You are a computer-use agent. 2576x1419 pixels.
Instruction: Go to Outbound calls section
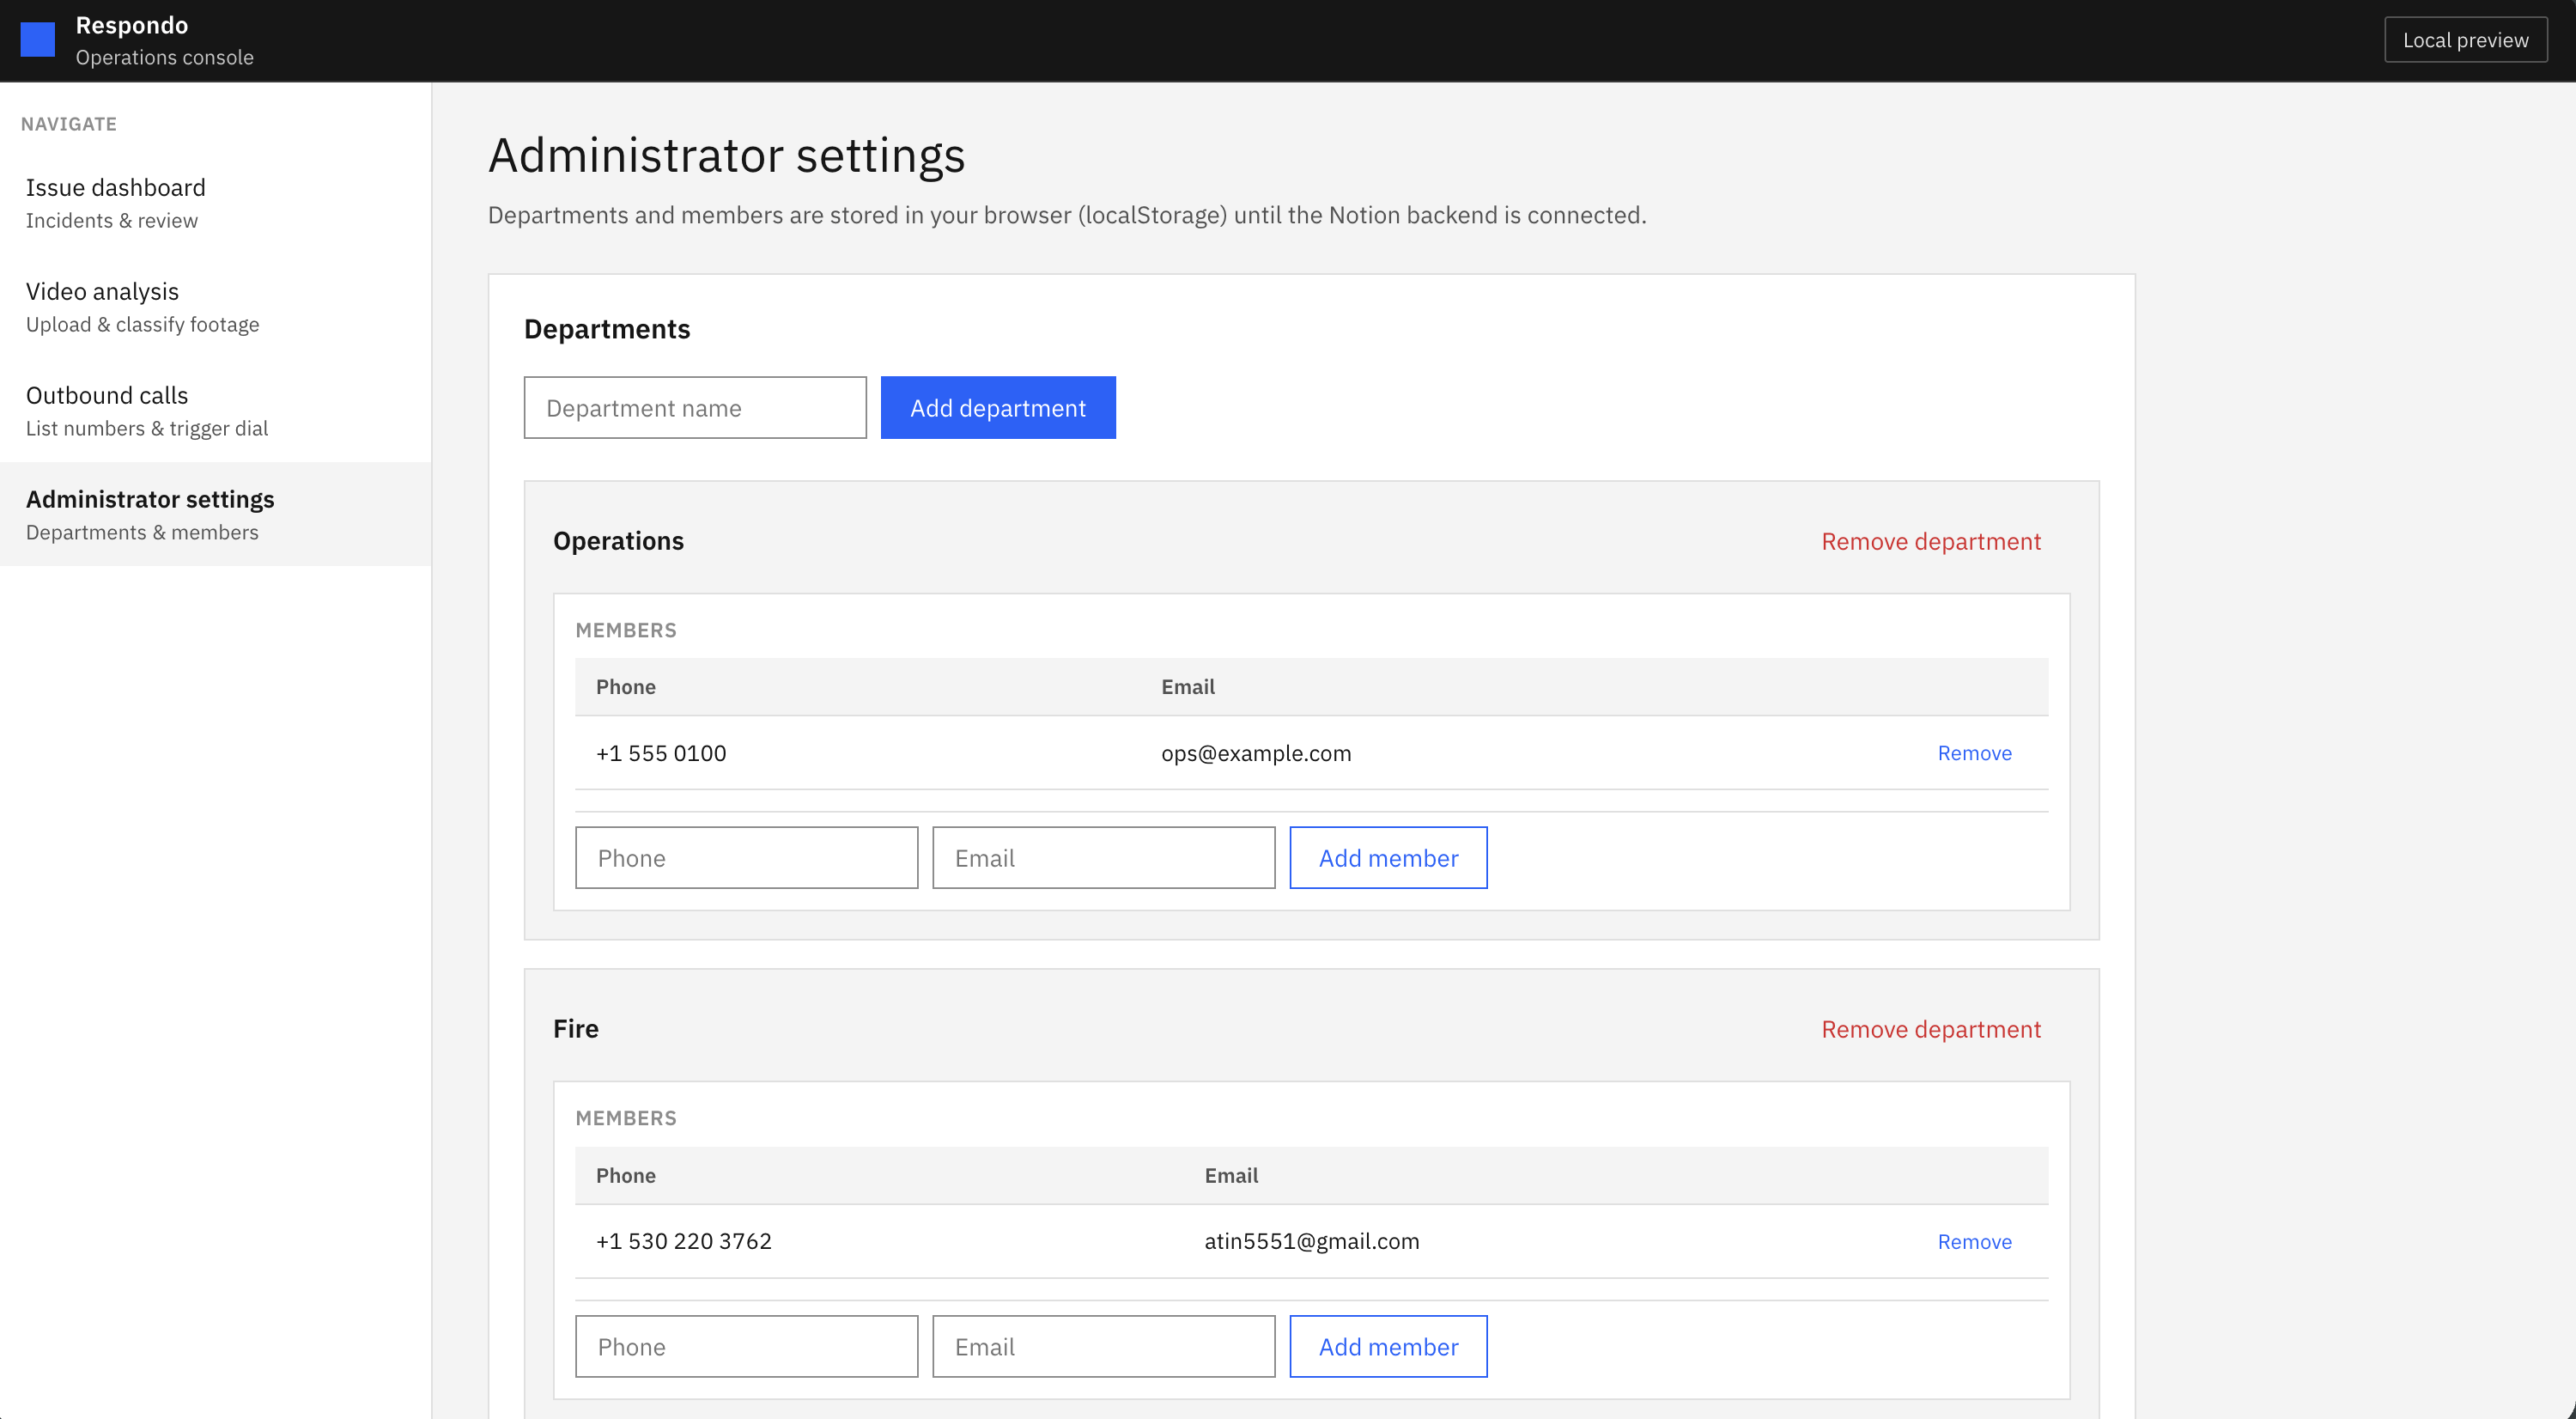107,411
